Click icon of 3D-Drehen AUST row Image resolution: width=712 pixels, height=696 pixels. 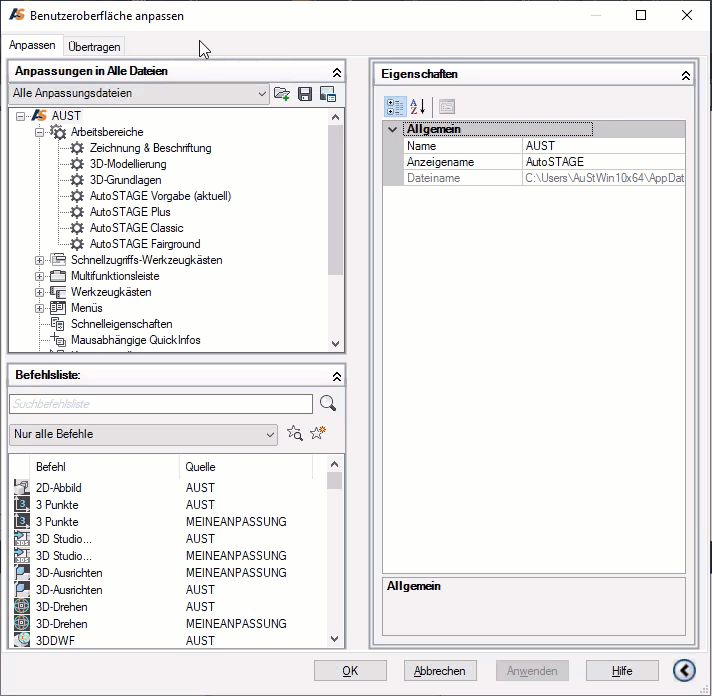[x=21, y=607]
